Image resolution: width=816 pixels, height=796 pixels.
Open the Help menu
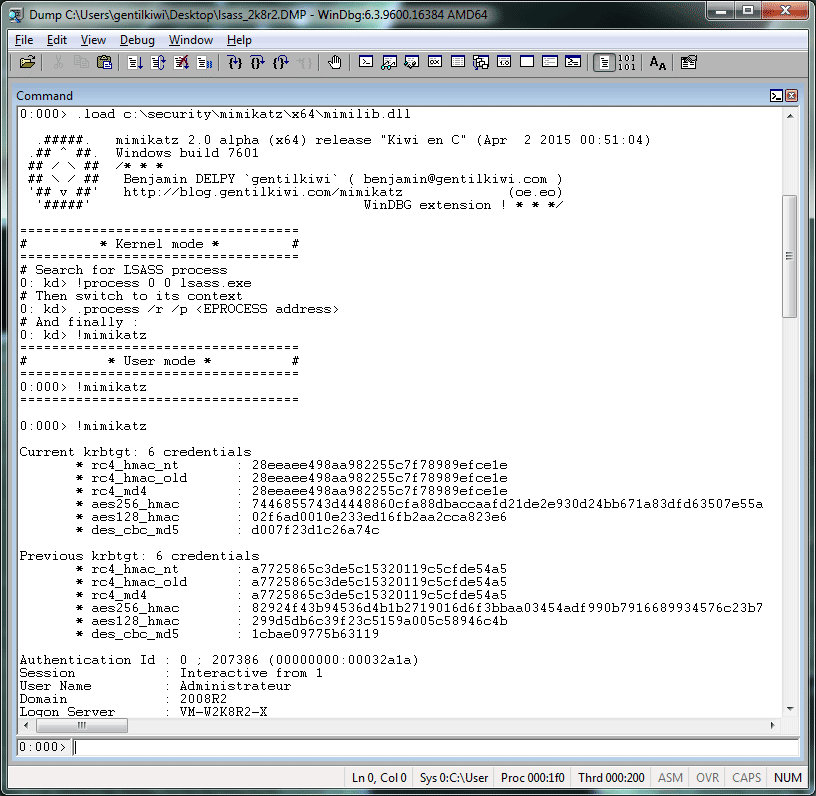(x=239, y=40)
